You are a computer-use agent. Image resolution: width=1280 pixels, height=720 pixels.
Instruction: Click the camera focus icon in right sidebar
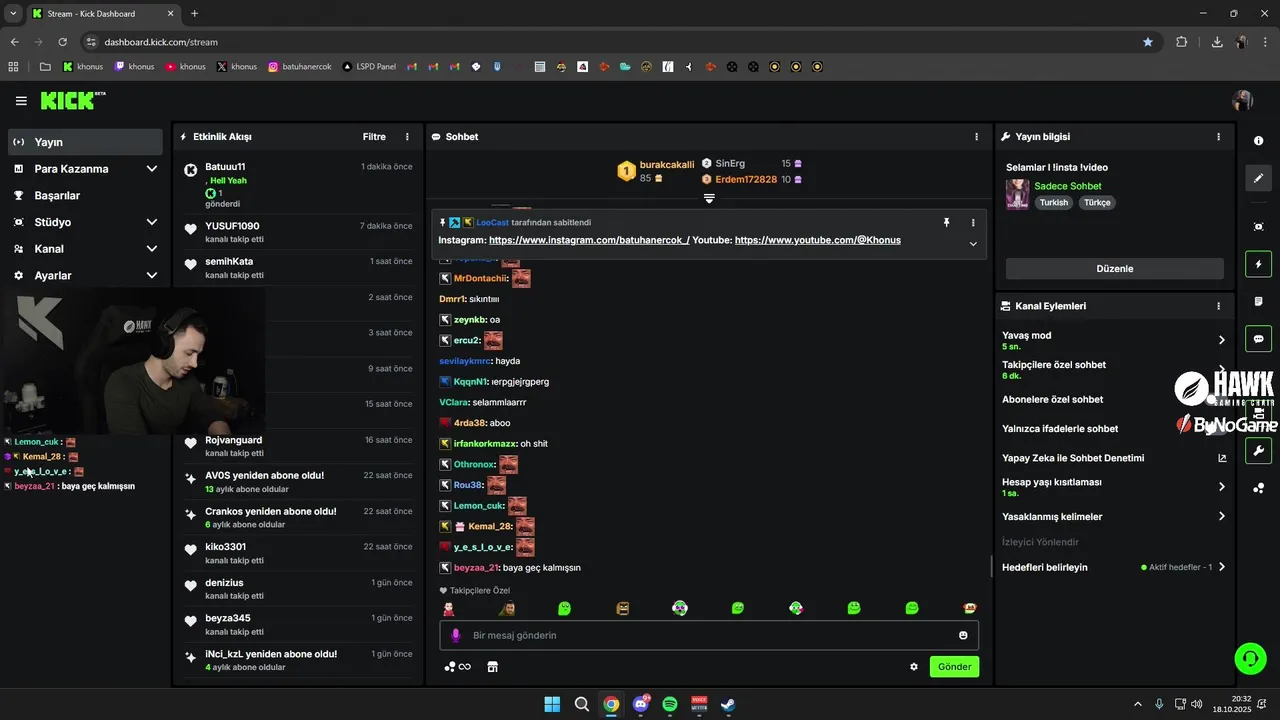pos(1259,227)
